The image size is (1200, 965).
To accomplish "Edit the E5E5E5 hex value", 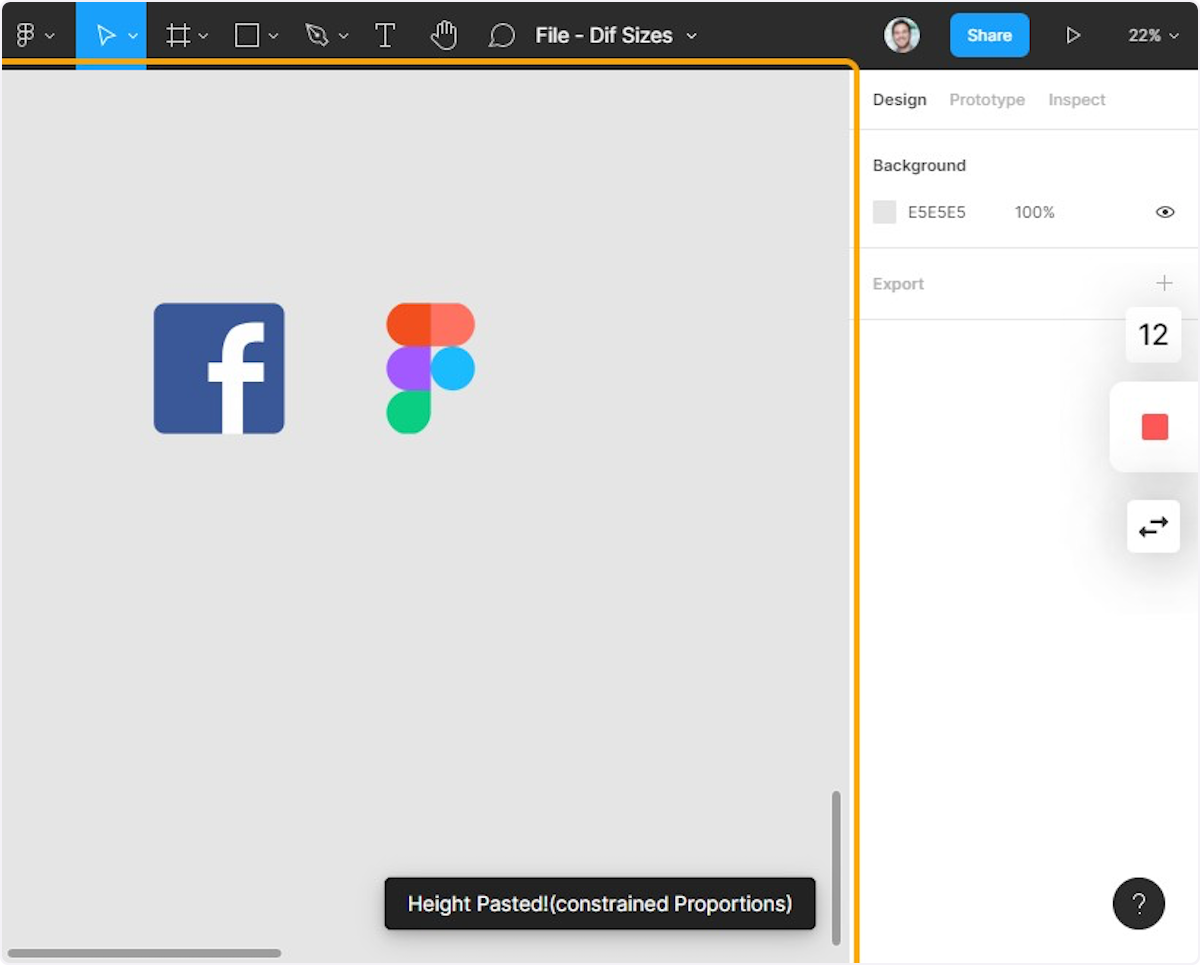I will (937, 212).
